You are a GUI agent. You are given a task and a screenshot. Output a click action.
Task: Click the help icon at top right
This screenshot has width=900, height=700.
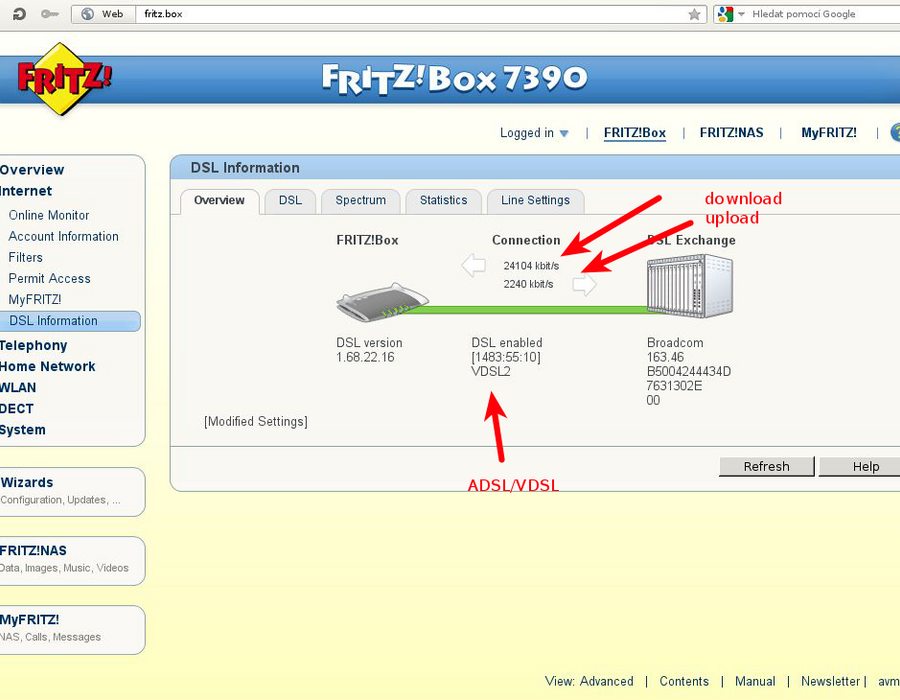click(x=895, y=133)
